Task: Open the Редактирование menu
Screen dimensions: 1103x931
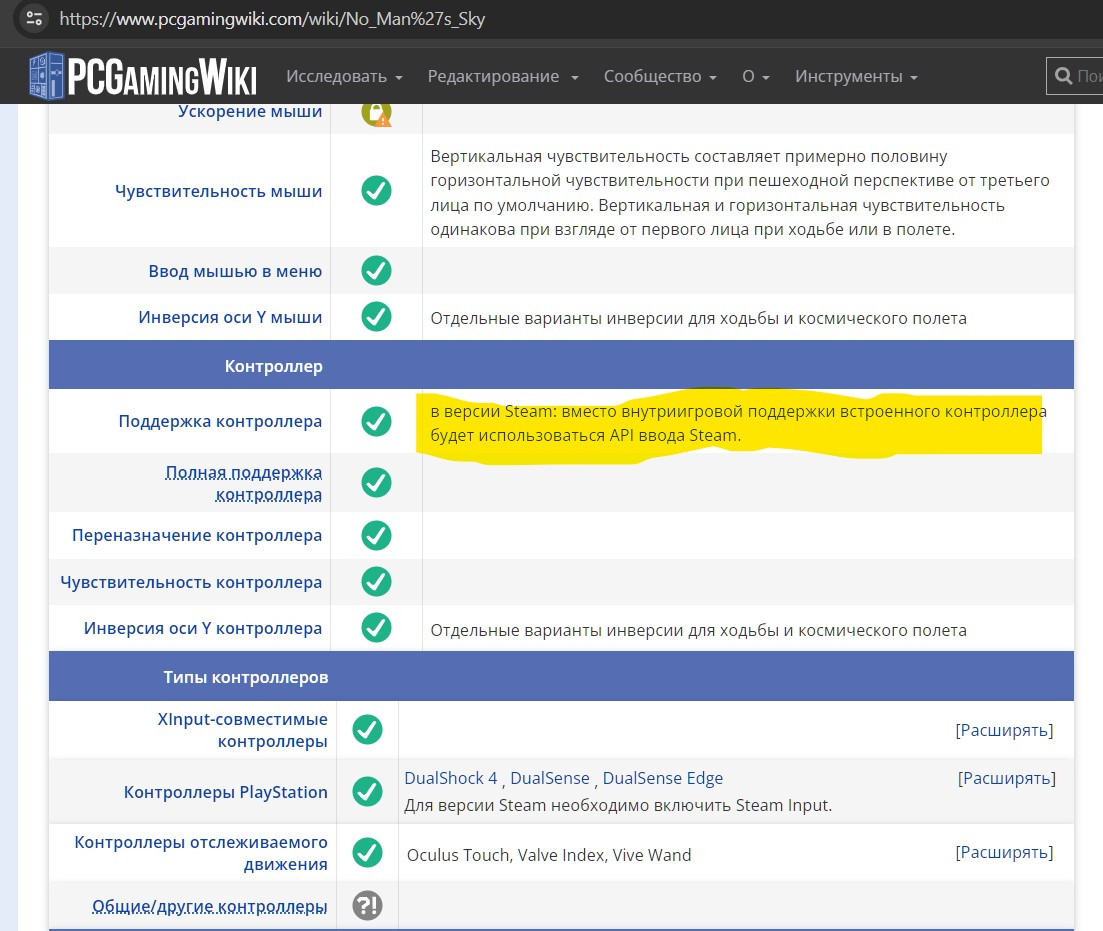Action: (503, 77)
